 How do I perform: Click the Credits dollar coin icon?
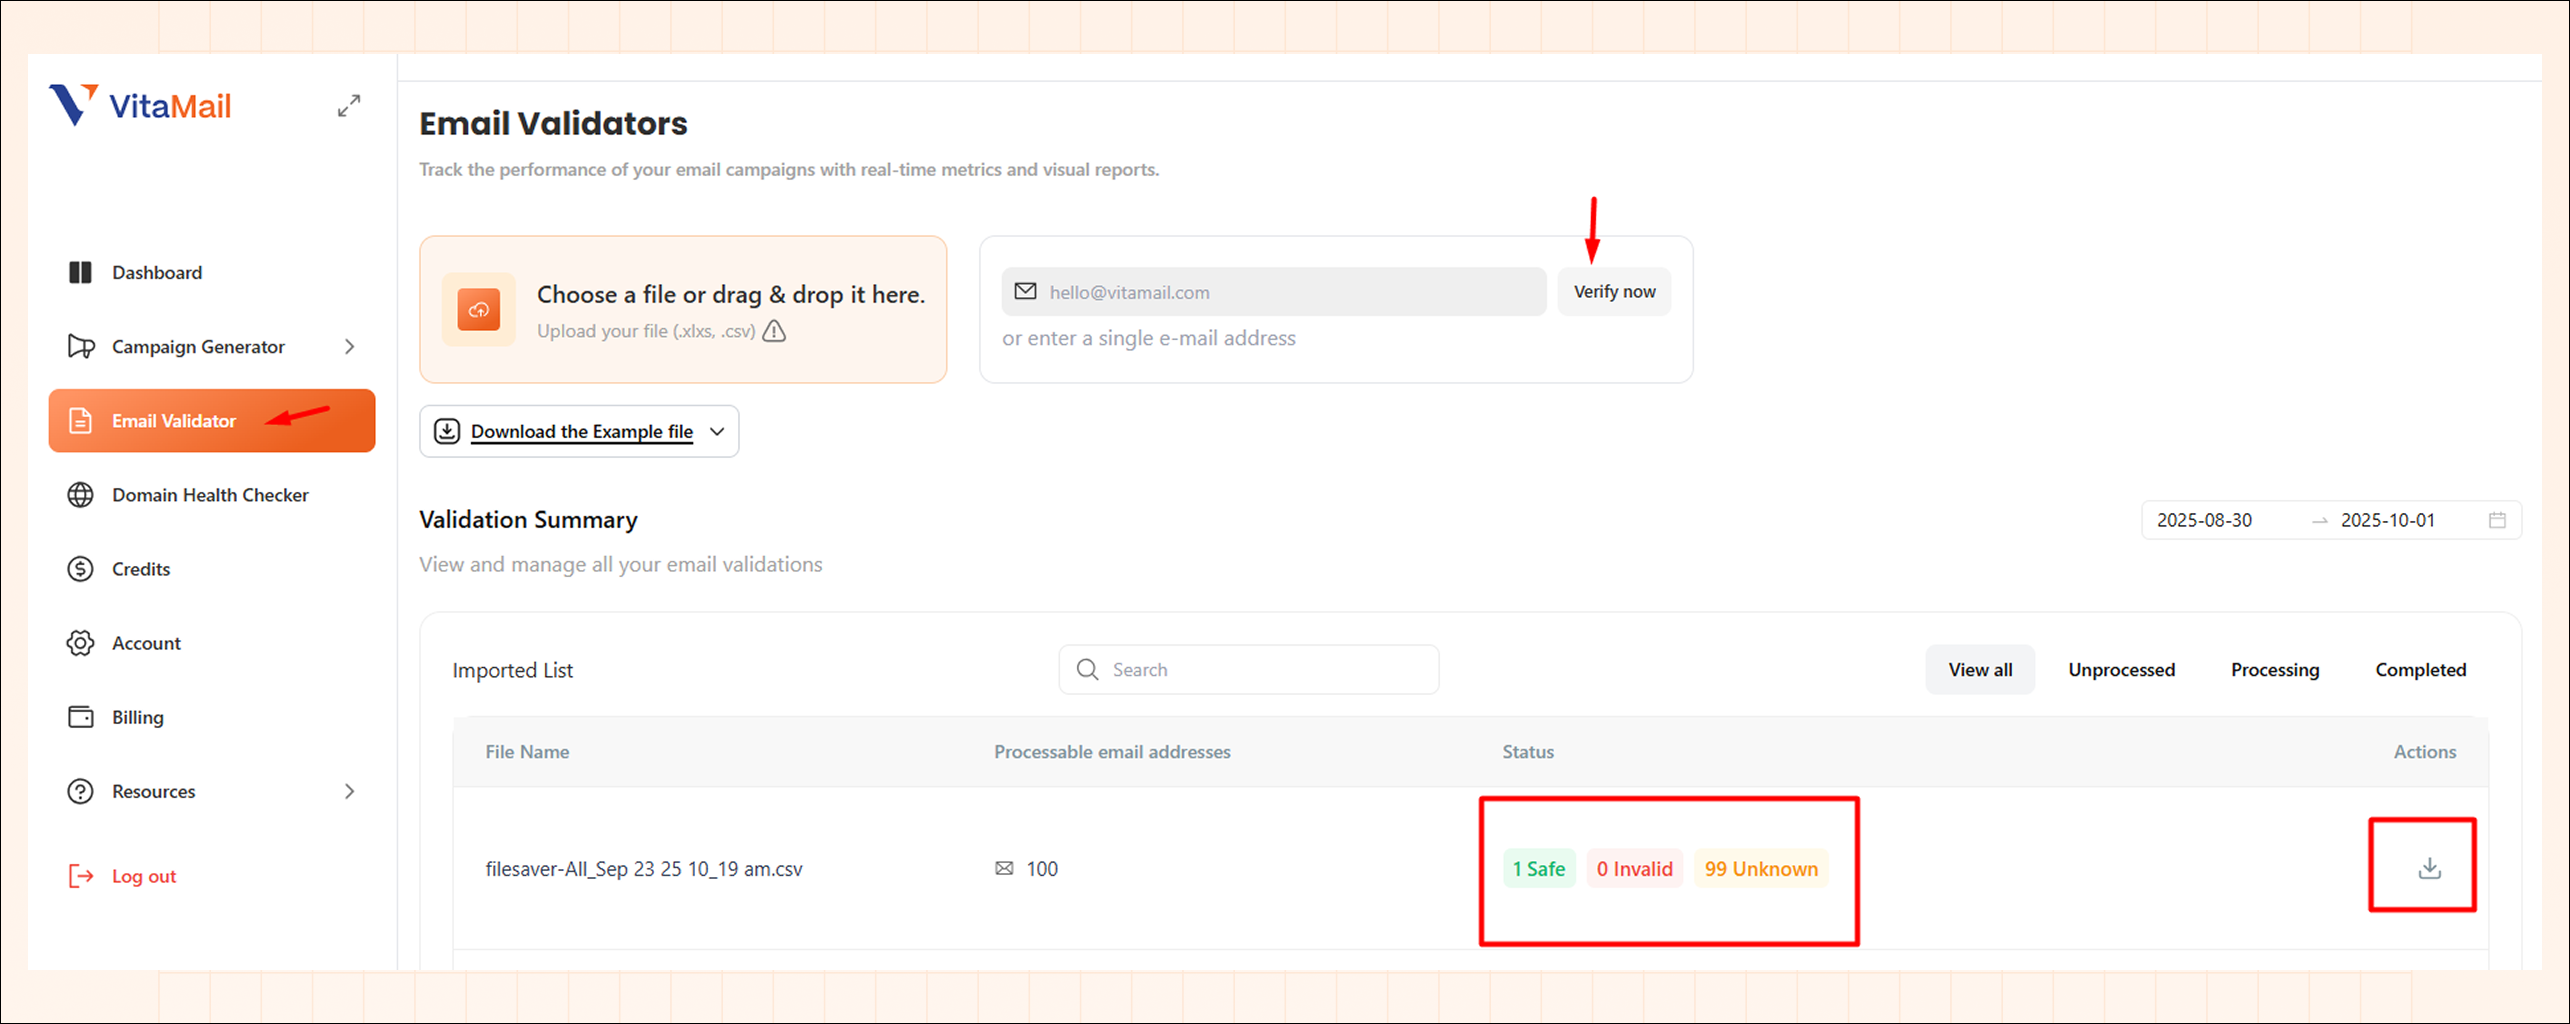tap(80, 569)
